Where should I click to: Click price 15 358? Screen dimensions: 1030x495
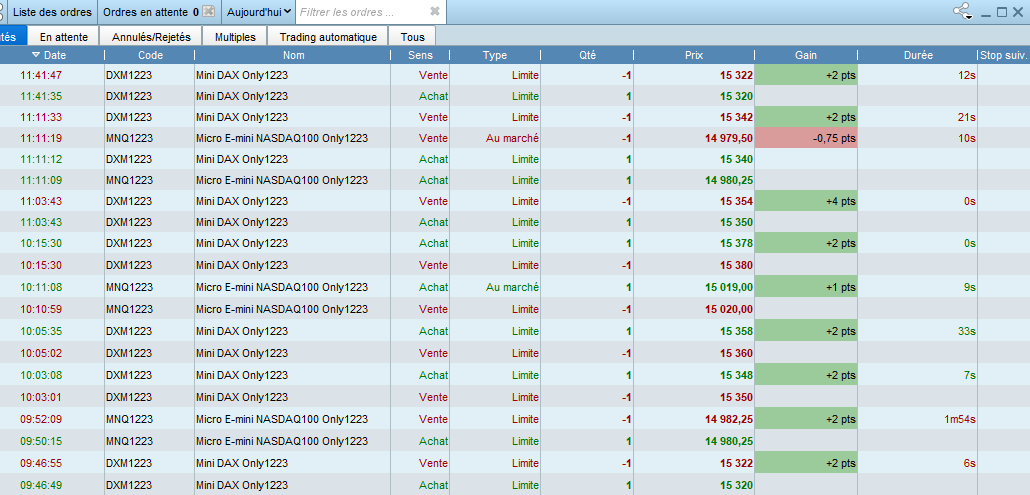coord(736,331)
